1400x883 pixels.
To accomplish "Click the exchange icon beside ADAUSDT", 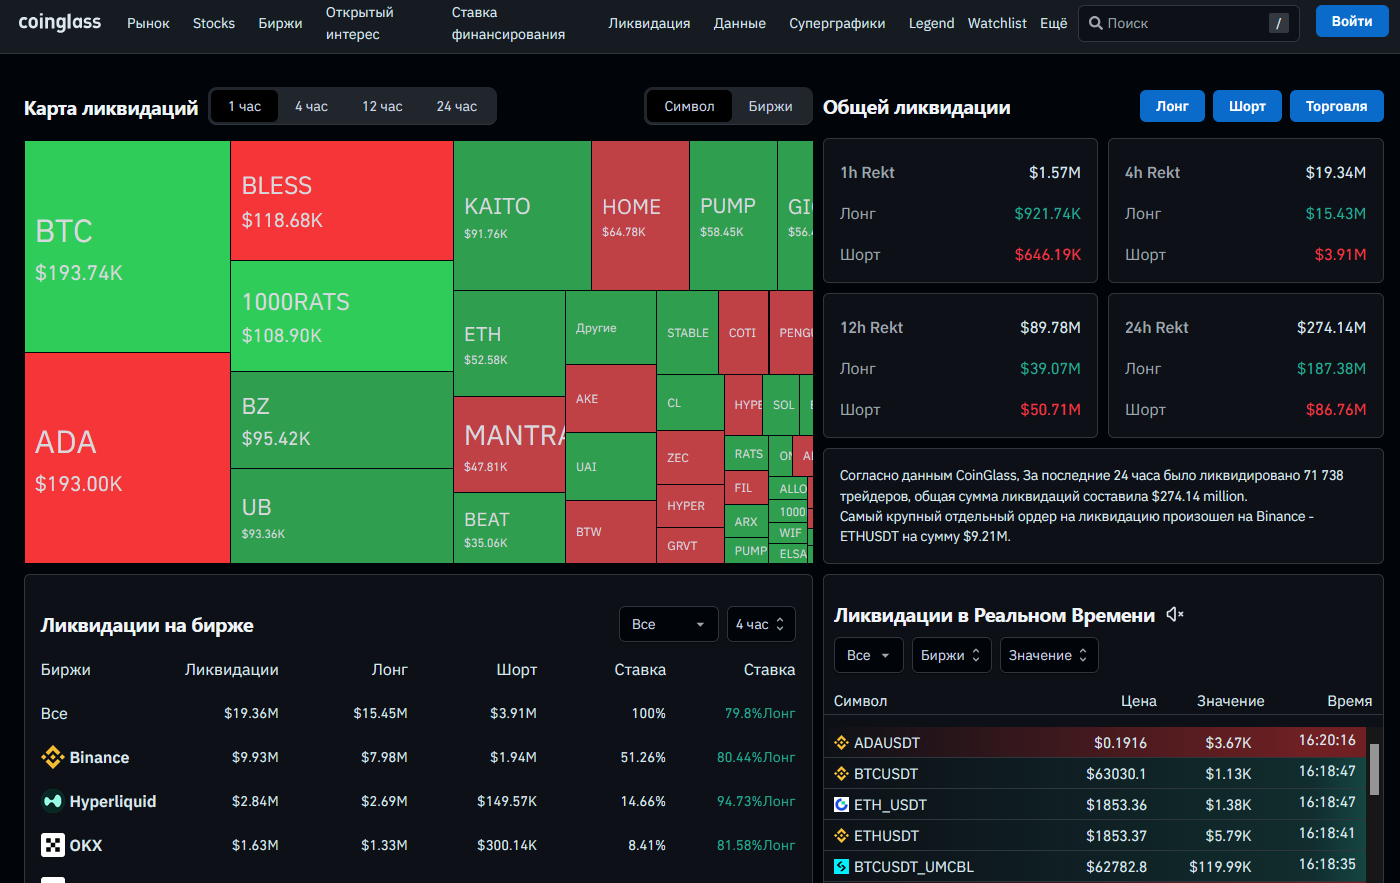I will click(x=842, y=743).
